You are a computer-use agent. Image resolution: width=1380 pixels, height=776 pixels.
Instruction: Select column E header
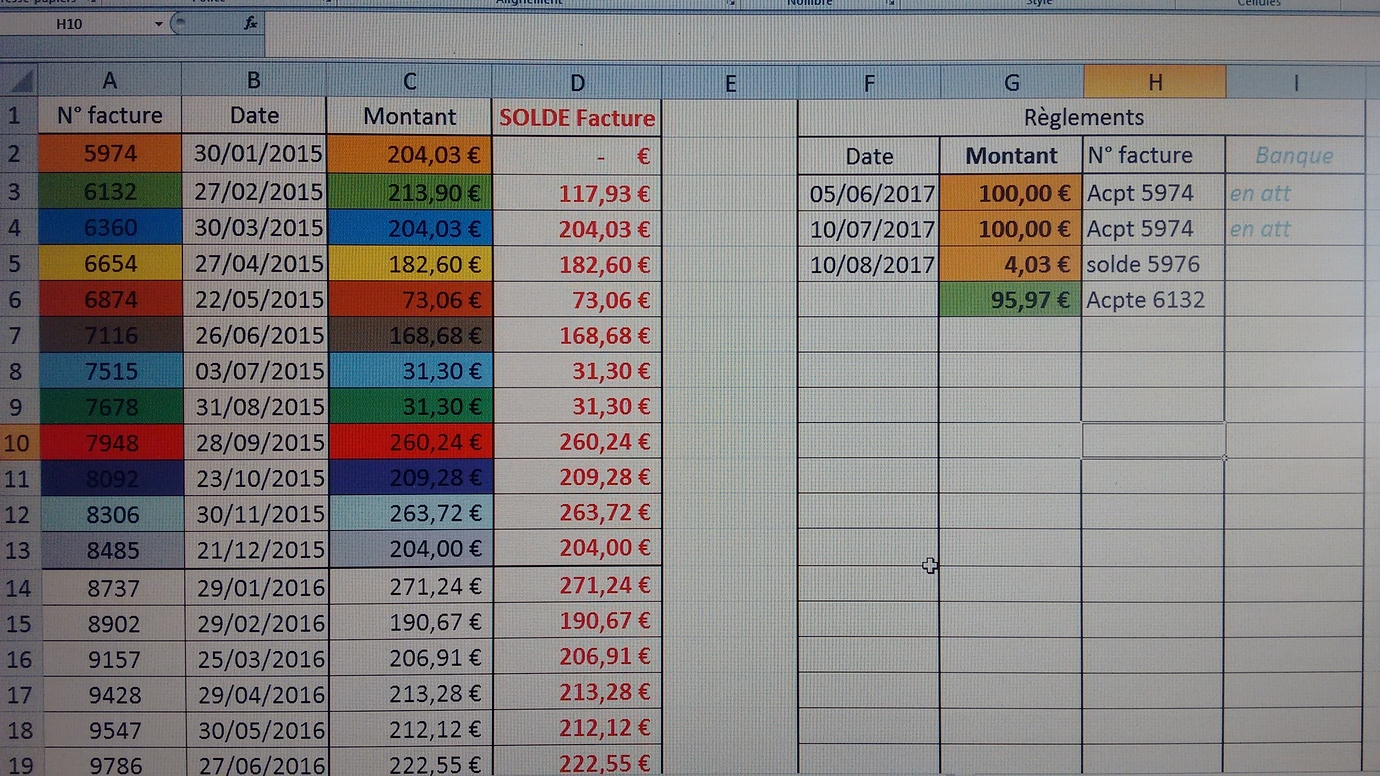(x=730, y=83)
